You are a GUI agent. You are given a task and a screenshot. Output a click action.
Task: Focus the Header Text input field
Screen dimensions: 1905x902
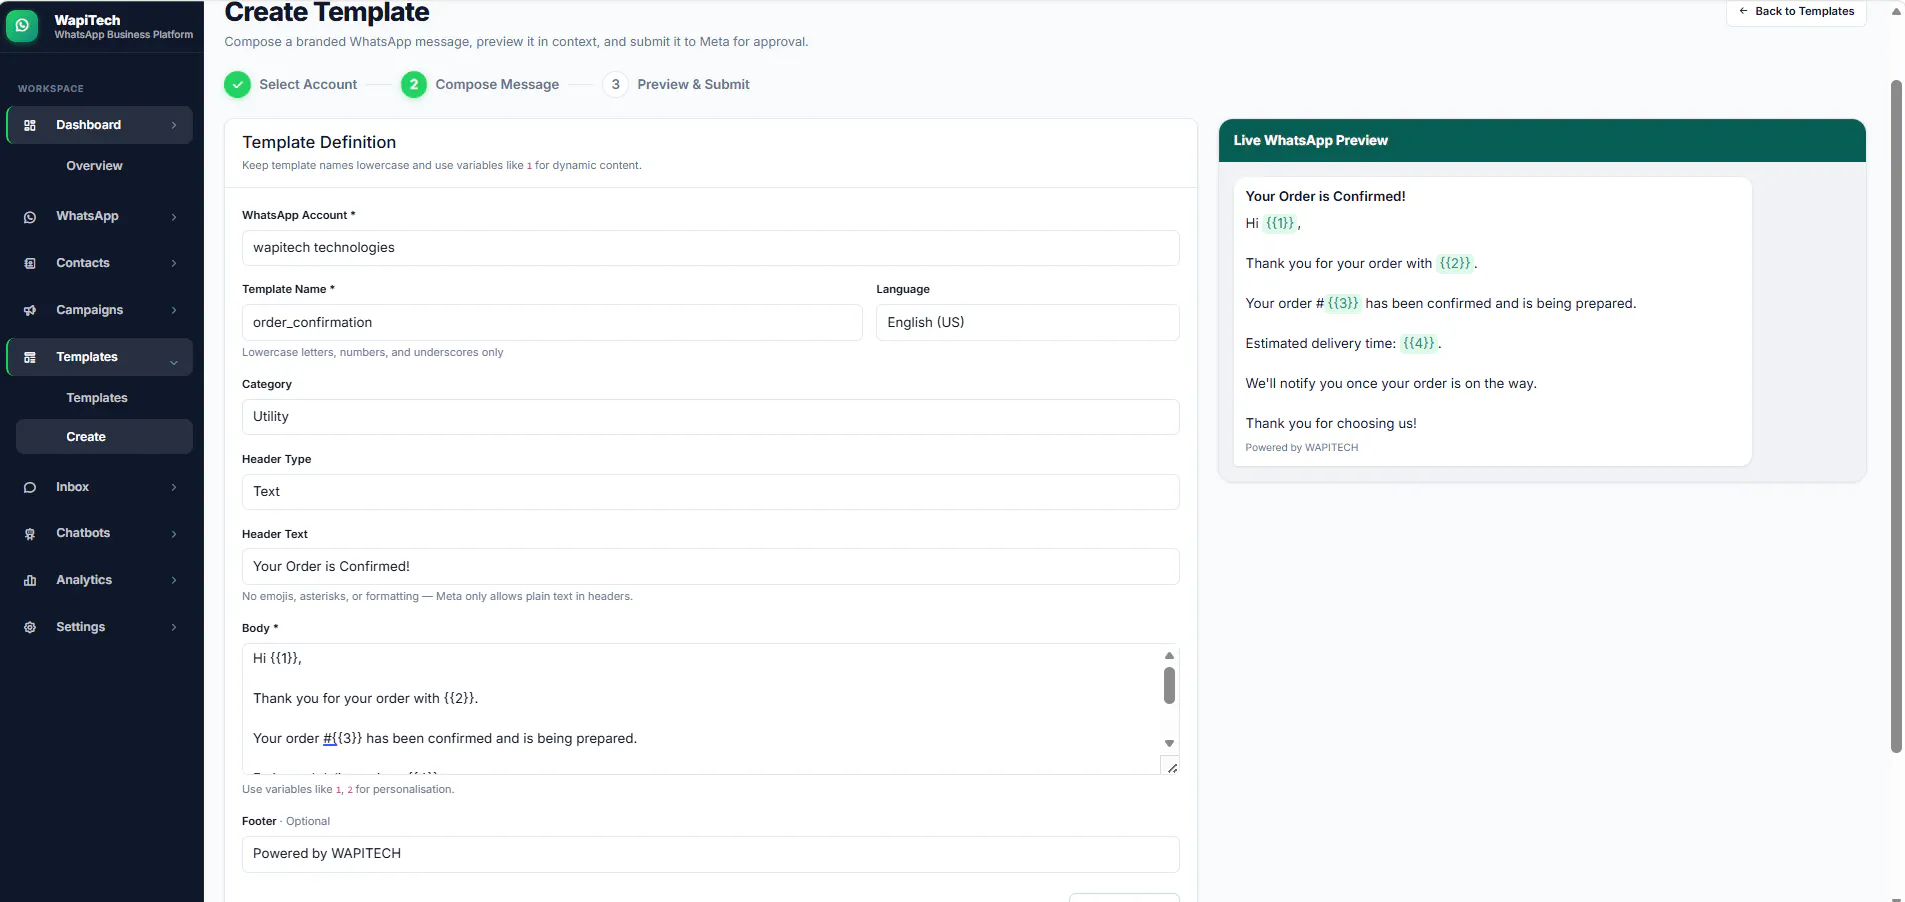pos(711,566)
